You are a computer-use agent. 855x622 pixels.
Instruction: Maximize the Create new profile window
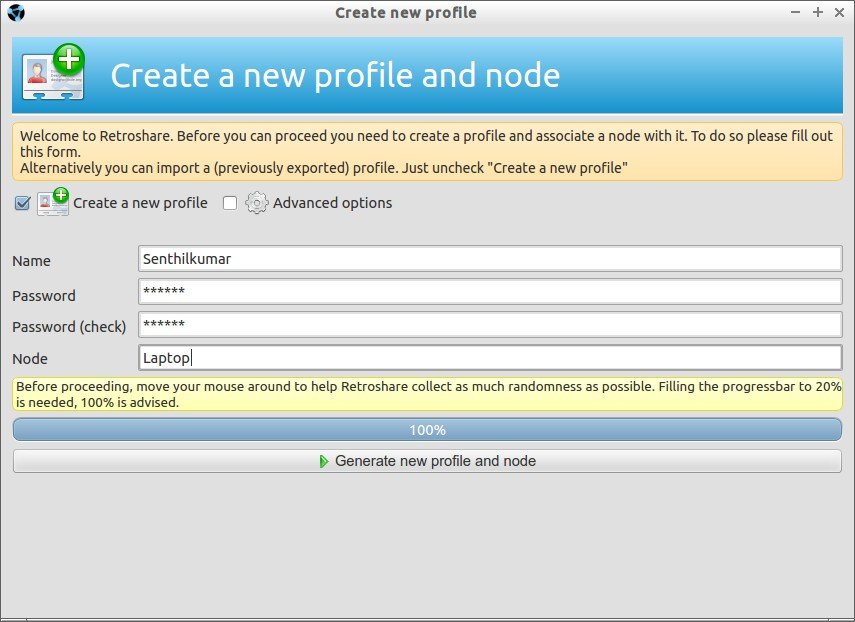(x=817, y=12)
